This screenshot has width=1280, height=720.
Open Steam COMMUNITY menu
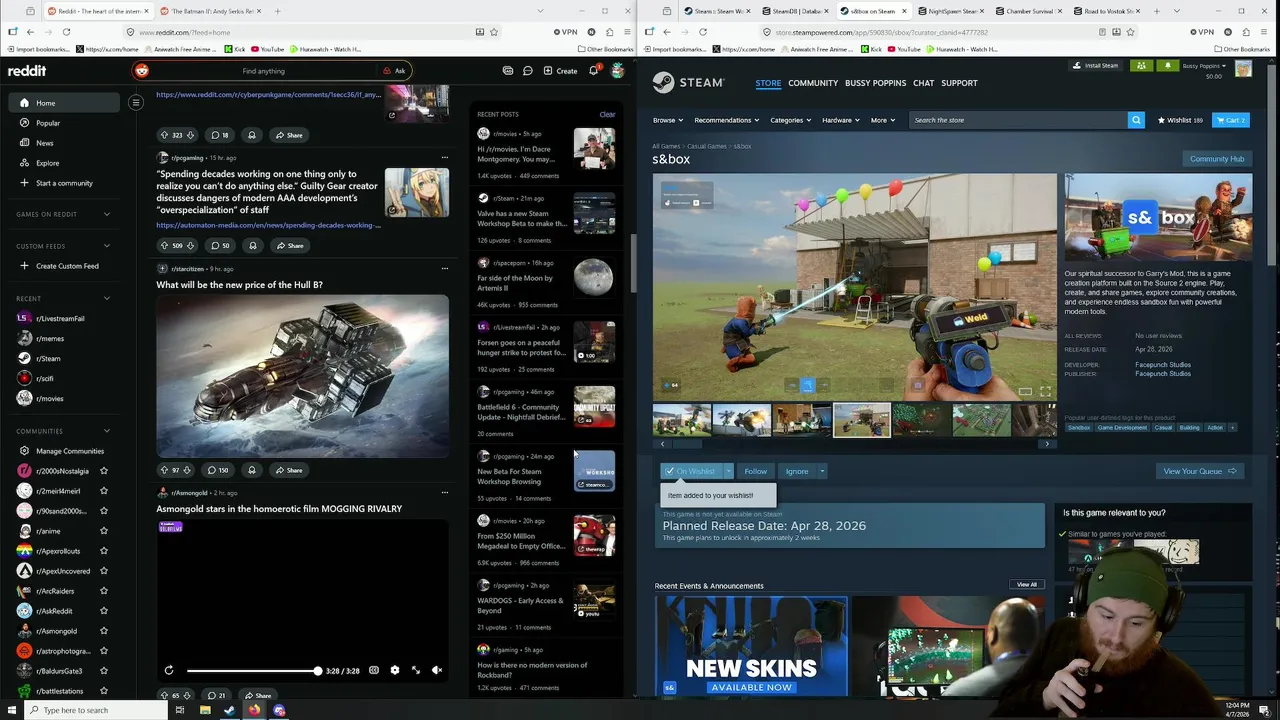813,83
